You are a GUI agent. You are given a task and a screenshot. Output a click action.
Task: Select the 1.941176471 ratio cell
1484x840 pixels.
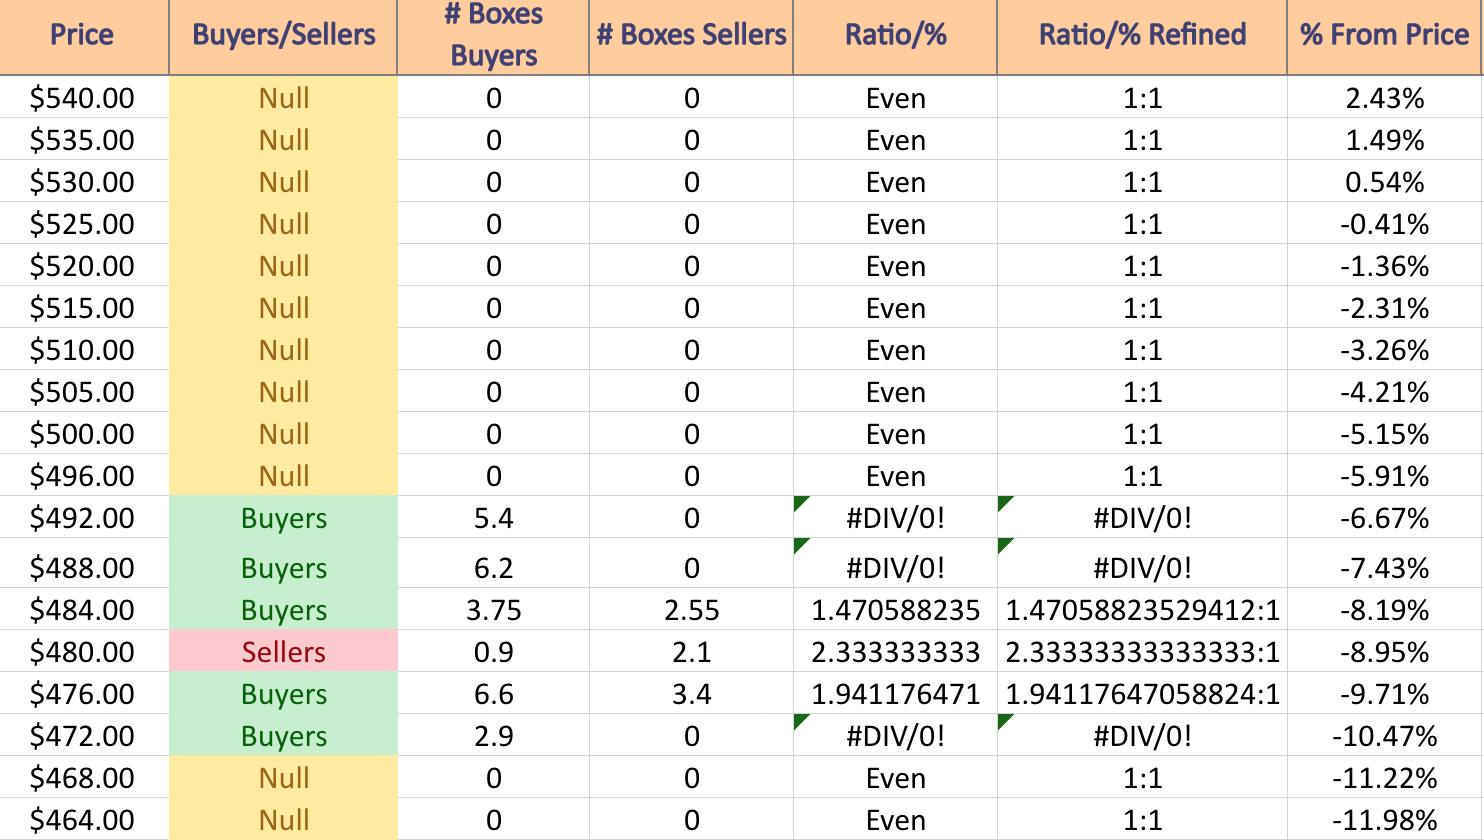click(895, 693)
